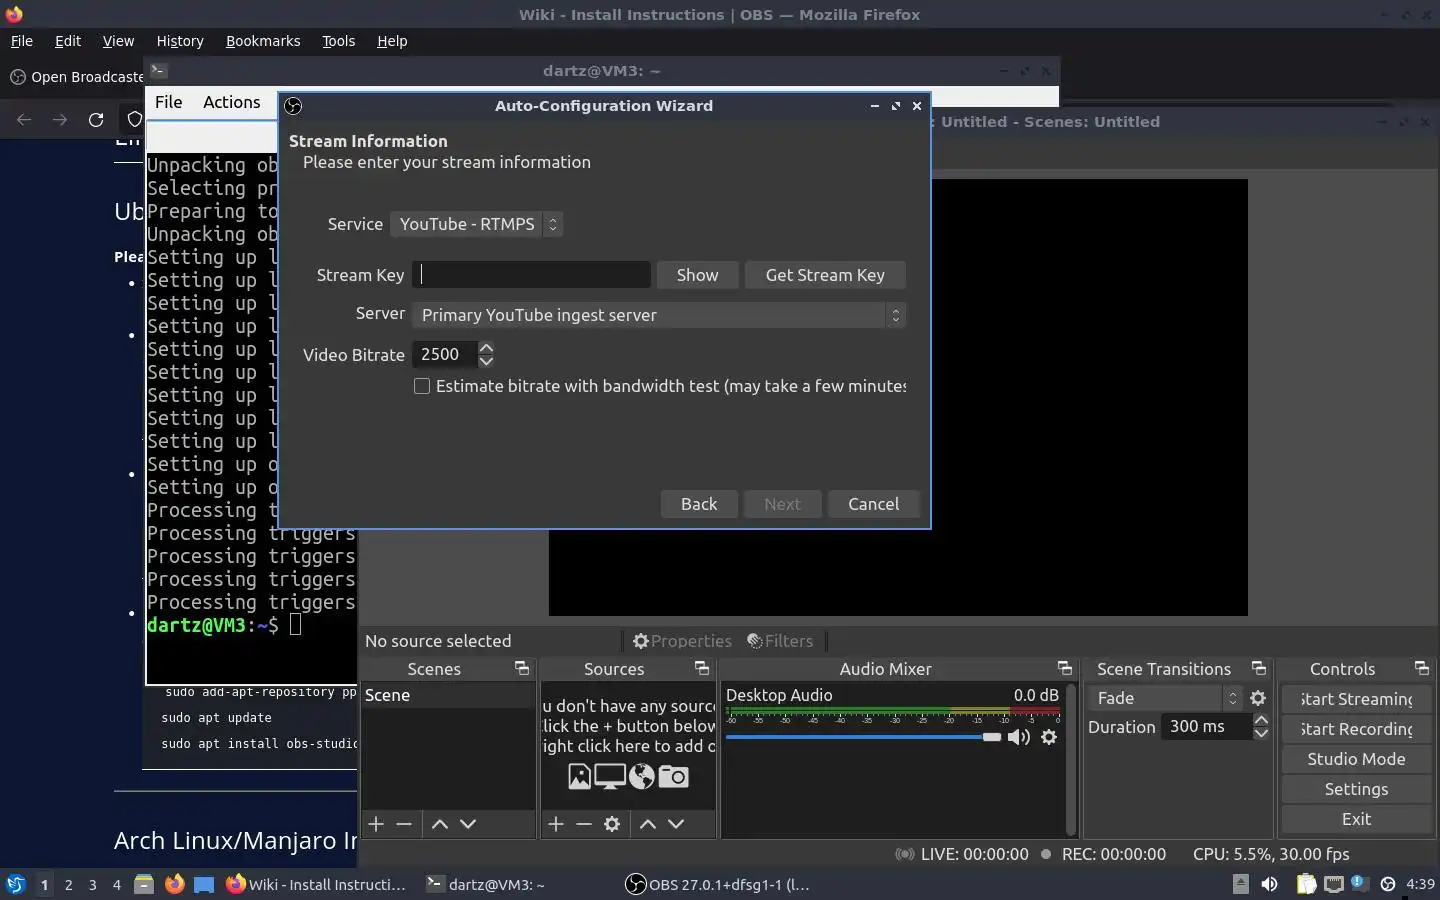Move source up in Sources panel
Image resolution: width=1440 pixels, height=900 pixels.
(648, 824)
